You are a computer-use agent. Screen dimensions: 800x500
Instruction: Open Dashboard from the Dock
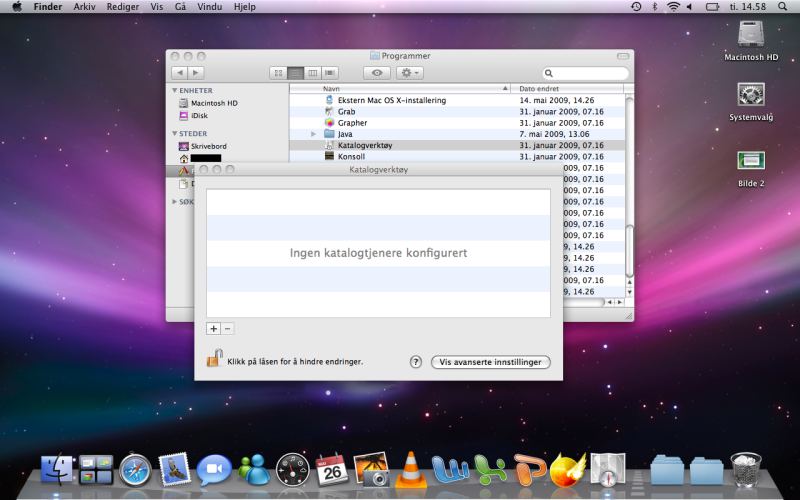(x=292, y=469)
